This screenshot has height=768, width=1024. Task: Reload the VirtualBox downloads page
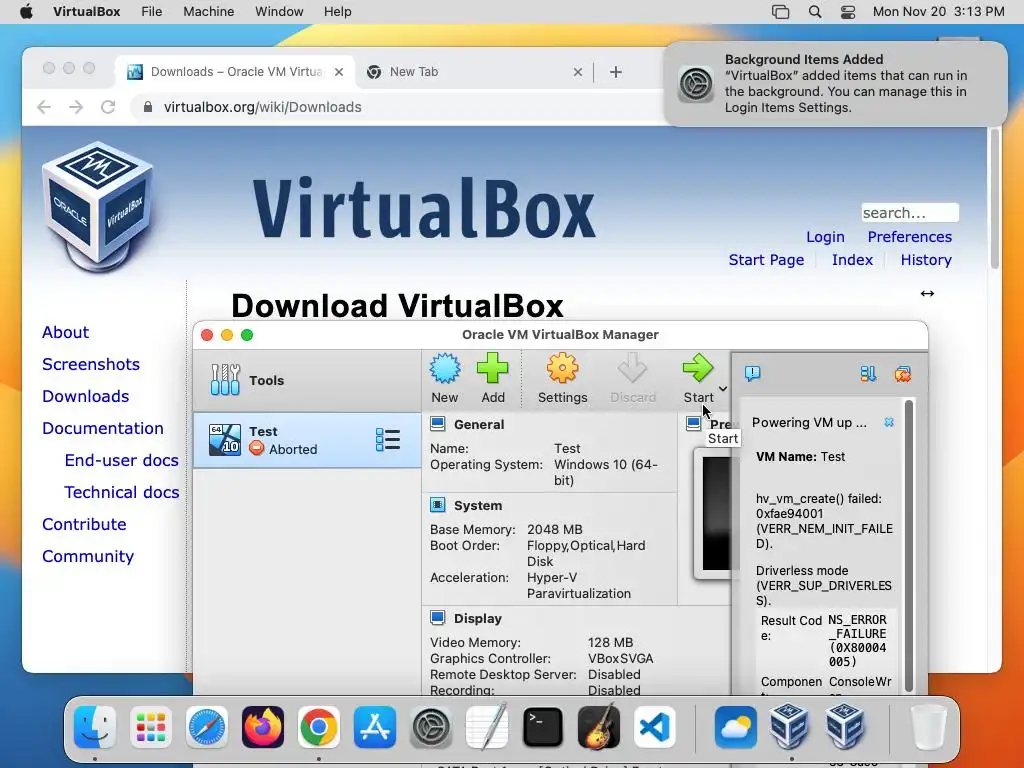click(x=108, y=107)
